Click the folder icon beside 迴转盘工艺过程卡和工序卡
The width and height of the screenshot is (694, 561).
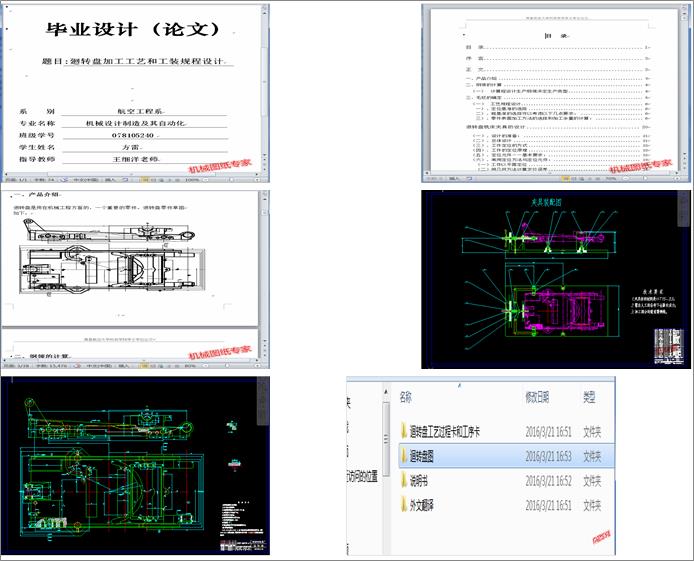tap(404, 431)
